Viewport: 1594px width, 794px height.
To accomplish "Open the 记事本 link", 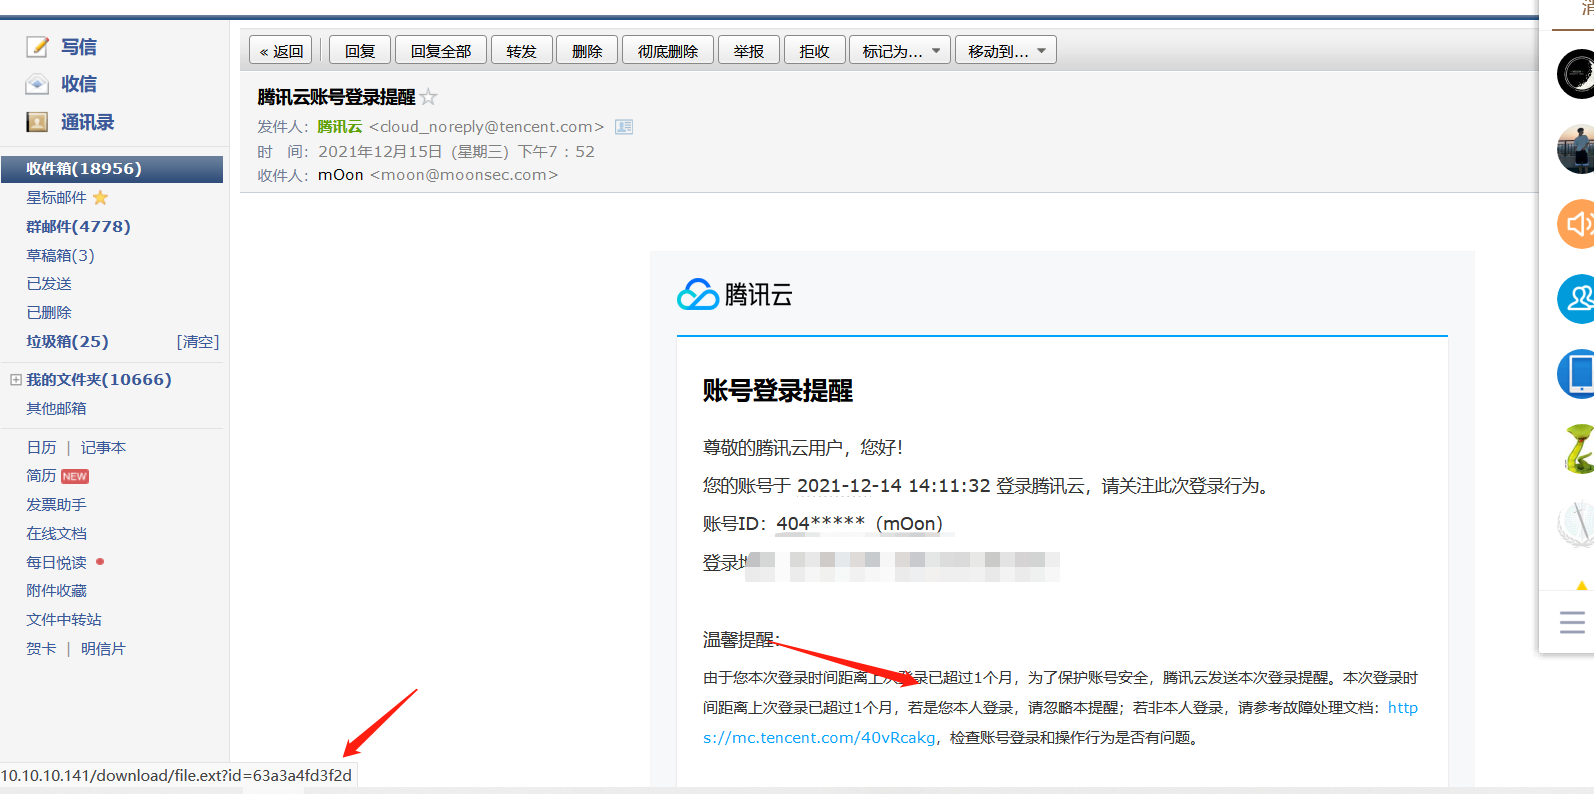I will 103,448.
